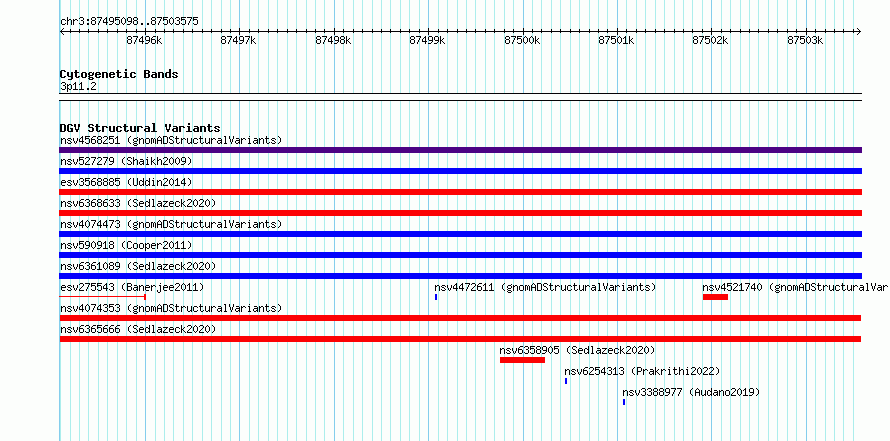The width and height of the screenshot is (890, 441).
Task: Click the short red nsv4521740 bar
Action: pyautogui.click(x=715, y=297)
